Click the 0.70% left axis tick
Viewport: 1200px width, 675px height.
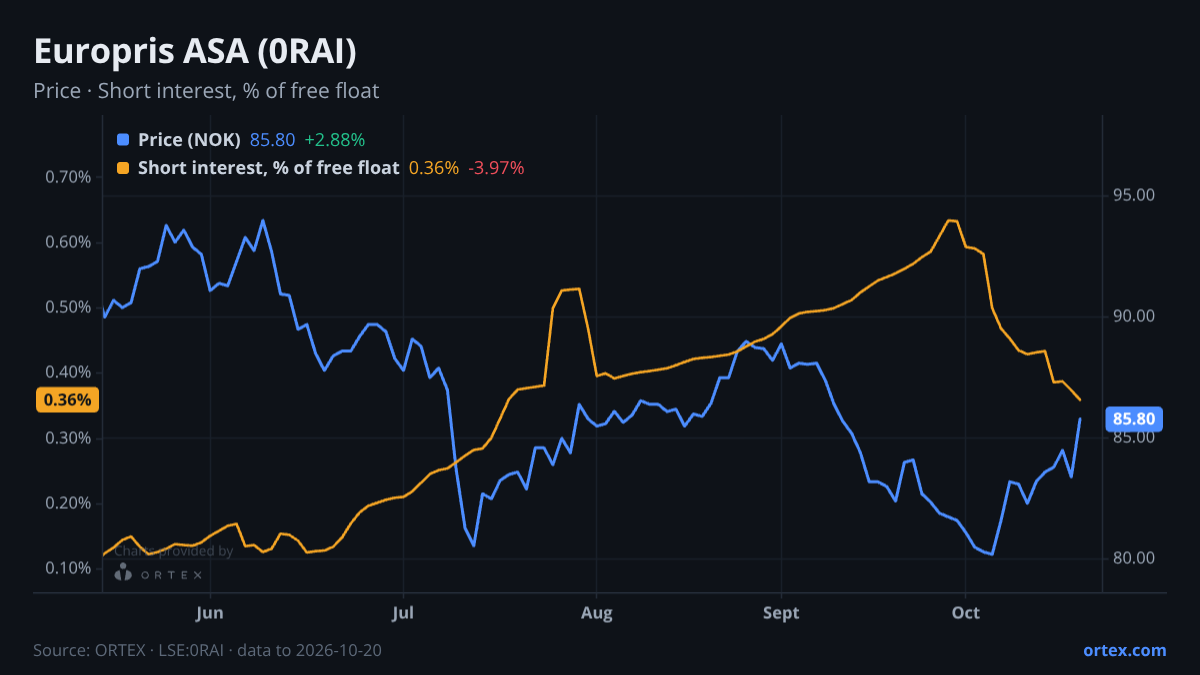pos(69,177)
